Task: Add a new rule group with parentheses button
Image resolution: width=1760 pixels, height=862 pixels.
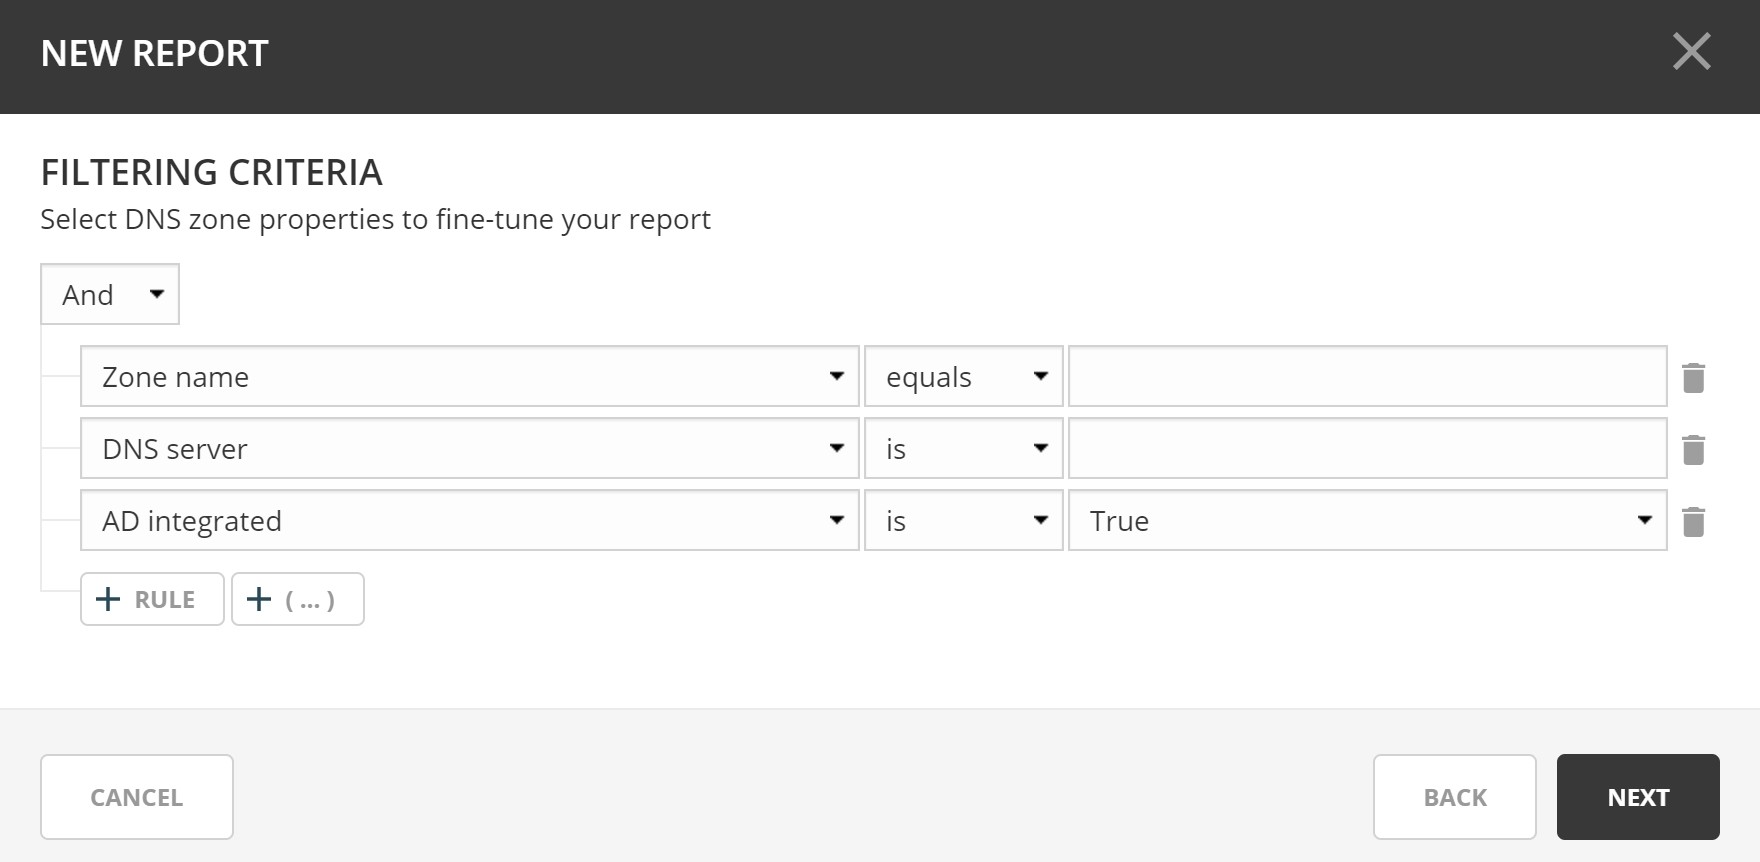Action: point(297,599)
